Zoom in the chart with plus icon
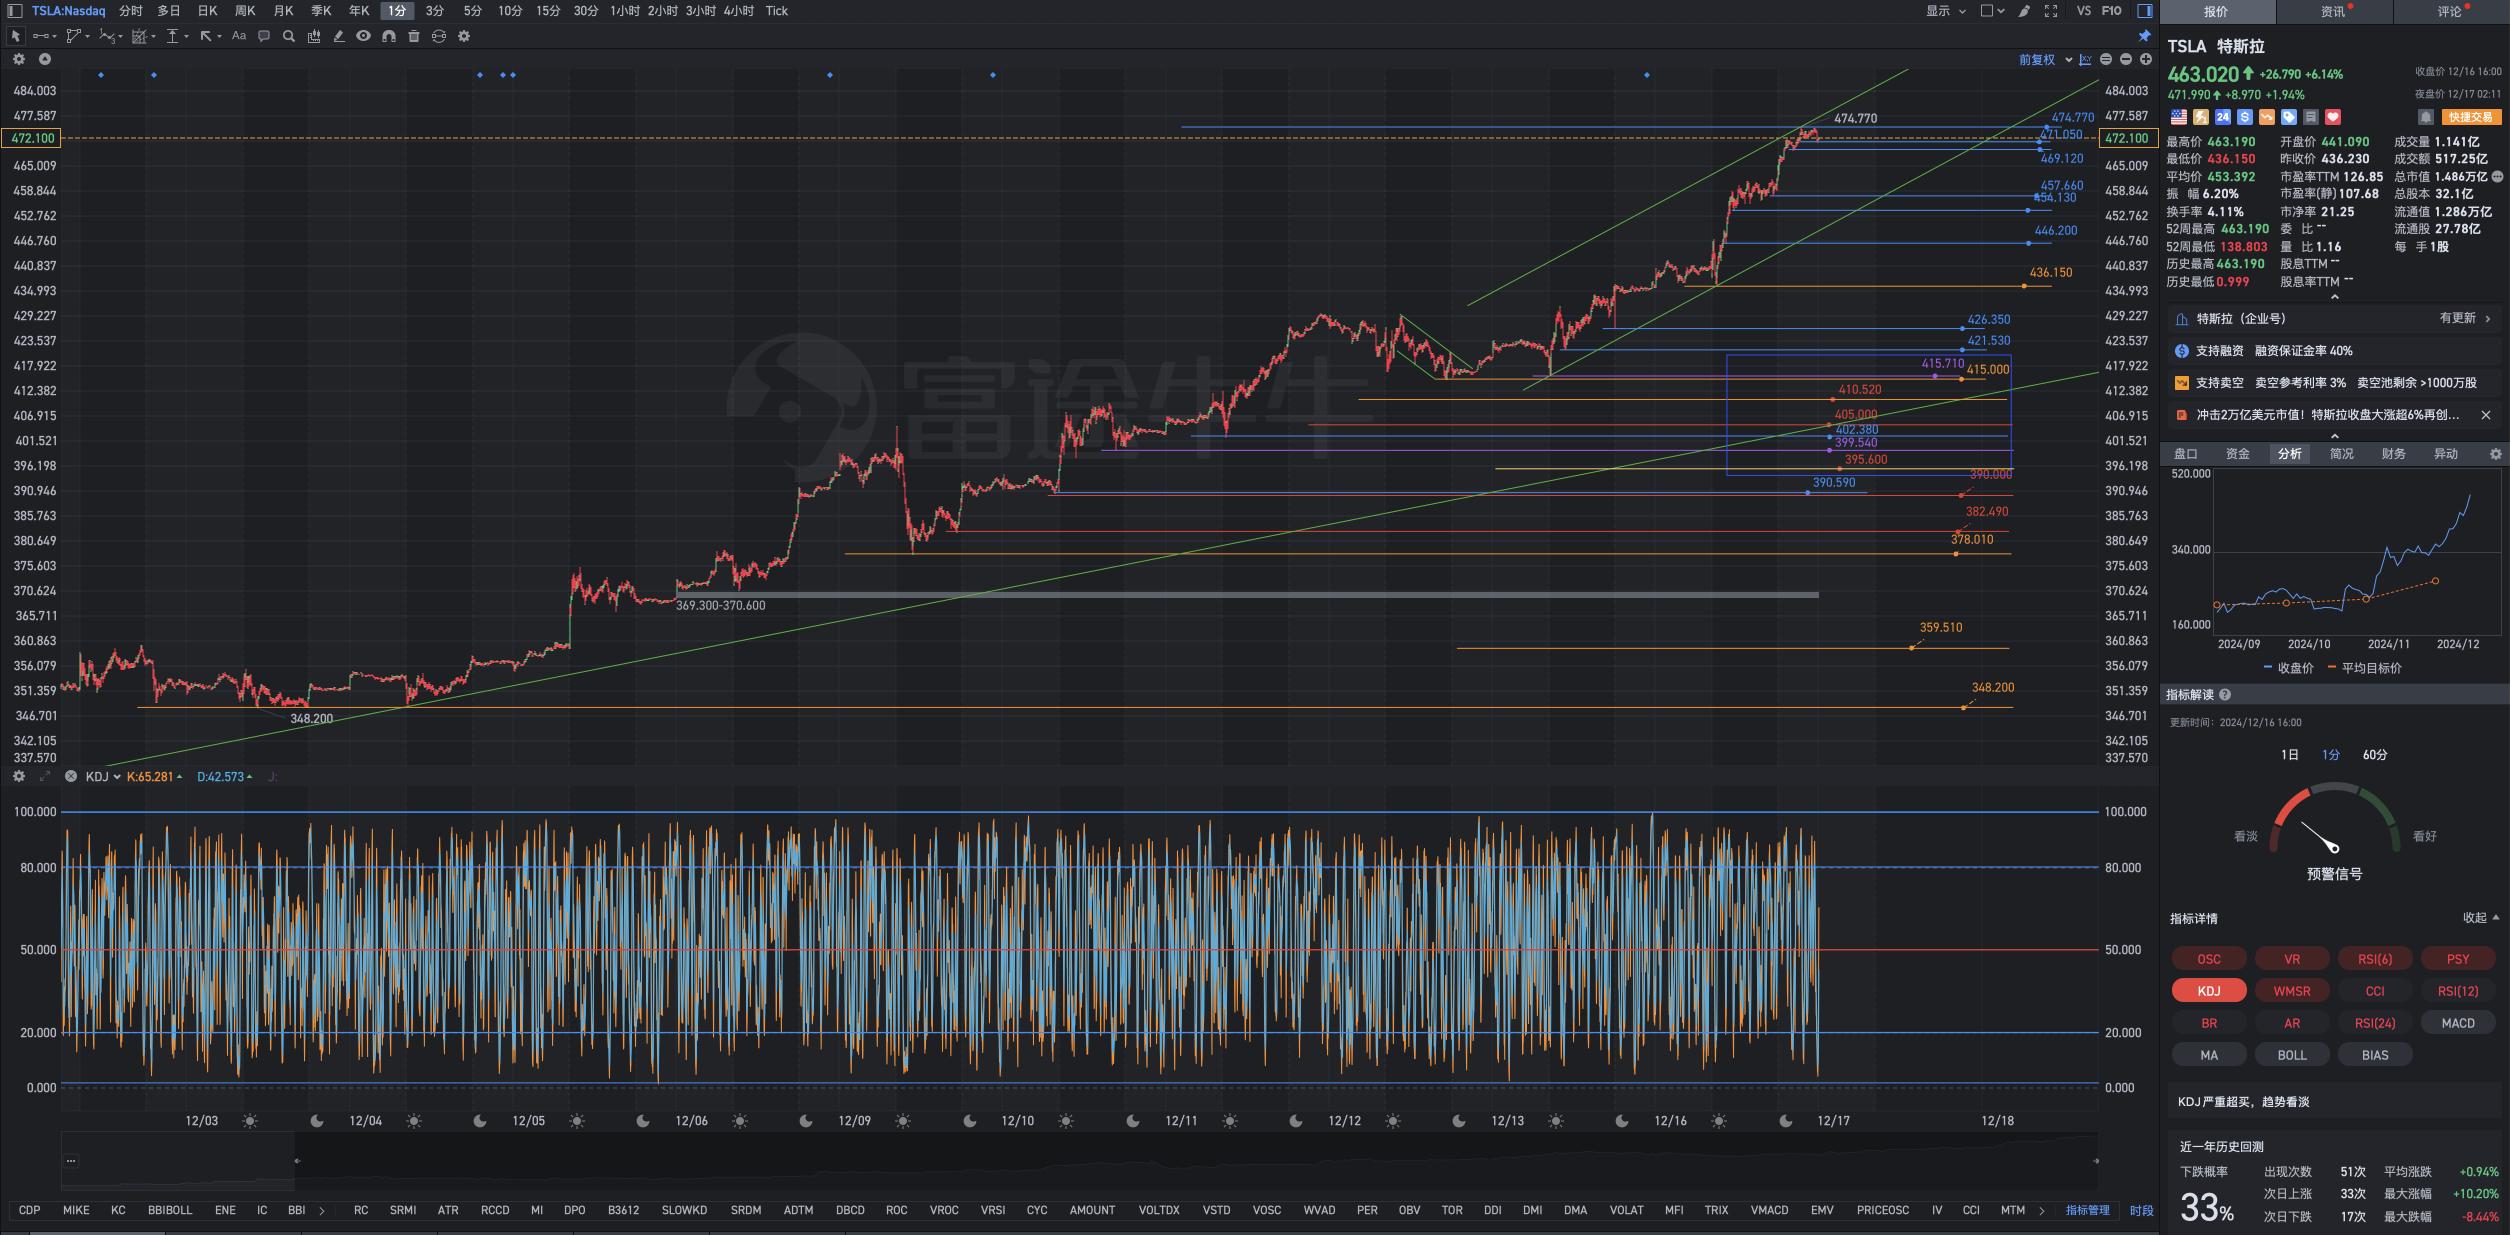This screenshot has height=1235, width=2510. (2146, 60)
